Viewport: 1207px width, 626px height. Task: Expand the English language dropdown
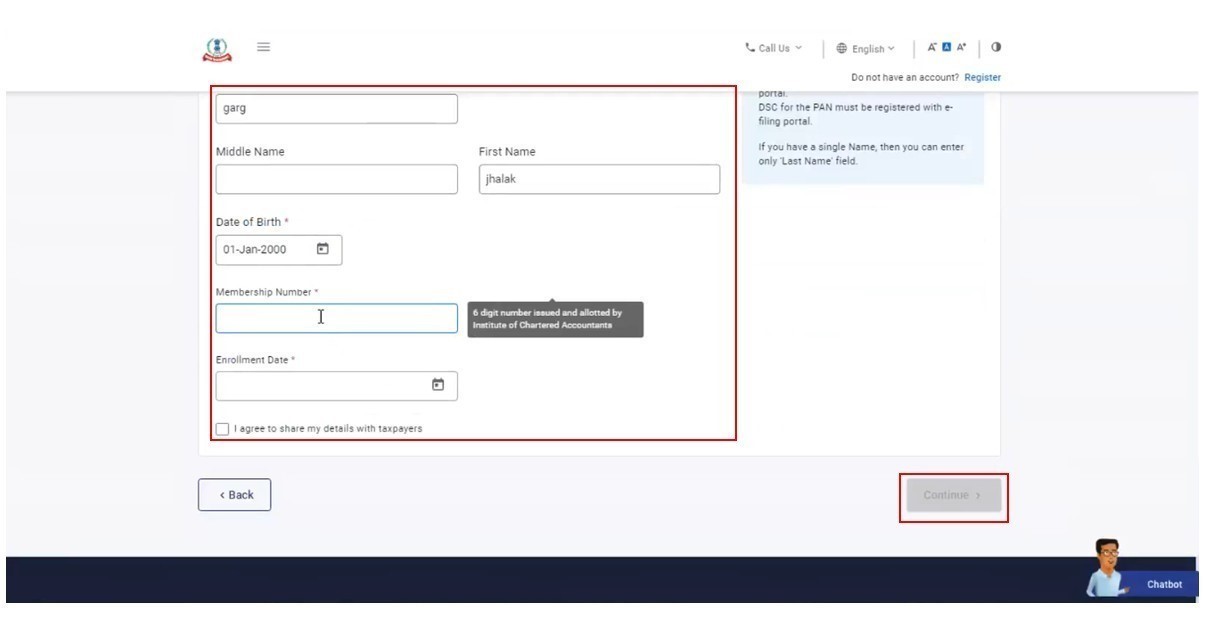866,48
